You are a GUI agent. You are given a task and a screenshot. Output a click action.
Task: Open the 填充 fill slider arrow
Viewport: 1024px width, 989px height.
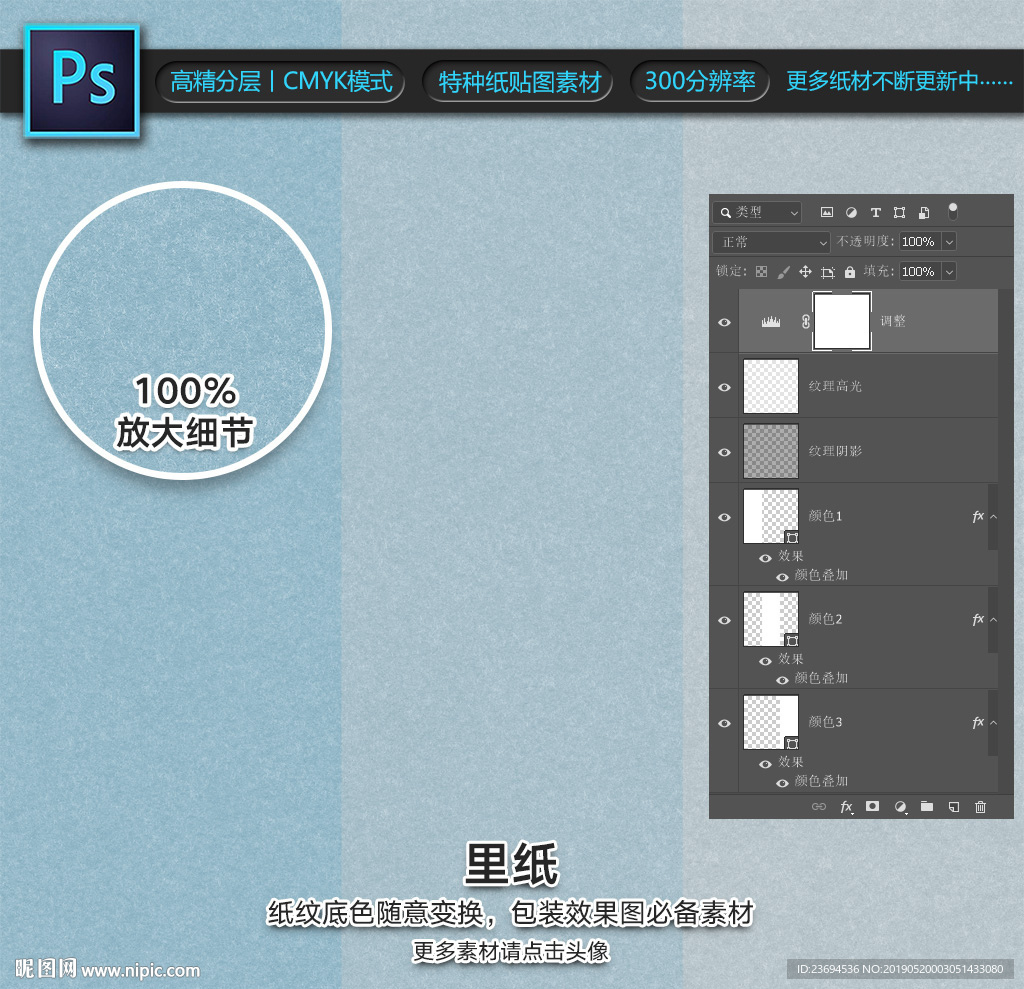(x=950, y=272)
